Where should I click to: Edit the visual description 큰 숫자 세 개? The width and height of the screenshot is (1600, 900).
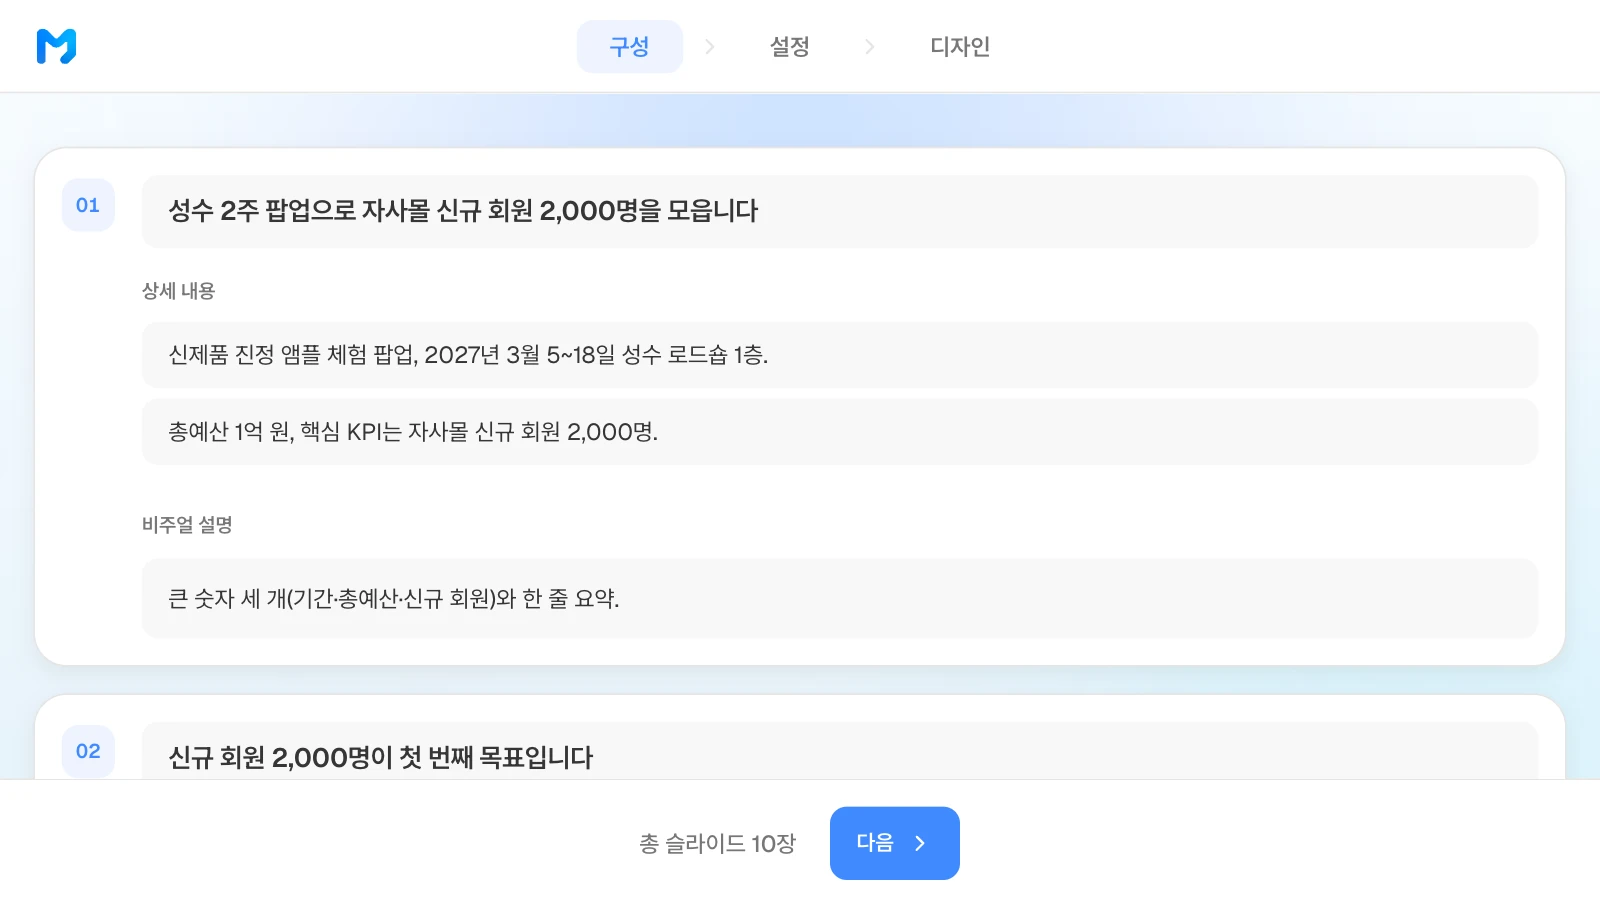[x=840, y=598]
